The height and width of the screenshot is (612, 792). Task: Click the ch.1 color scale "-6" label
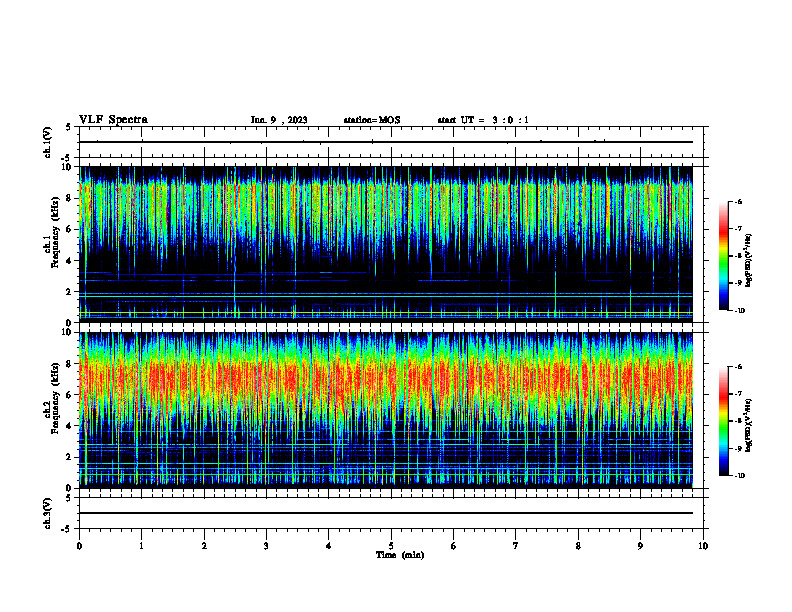pos(738,201)
